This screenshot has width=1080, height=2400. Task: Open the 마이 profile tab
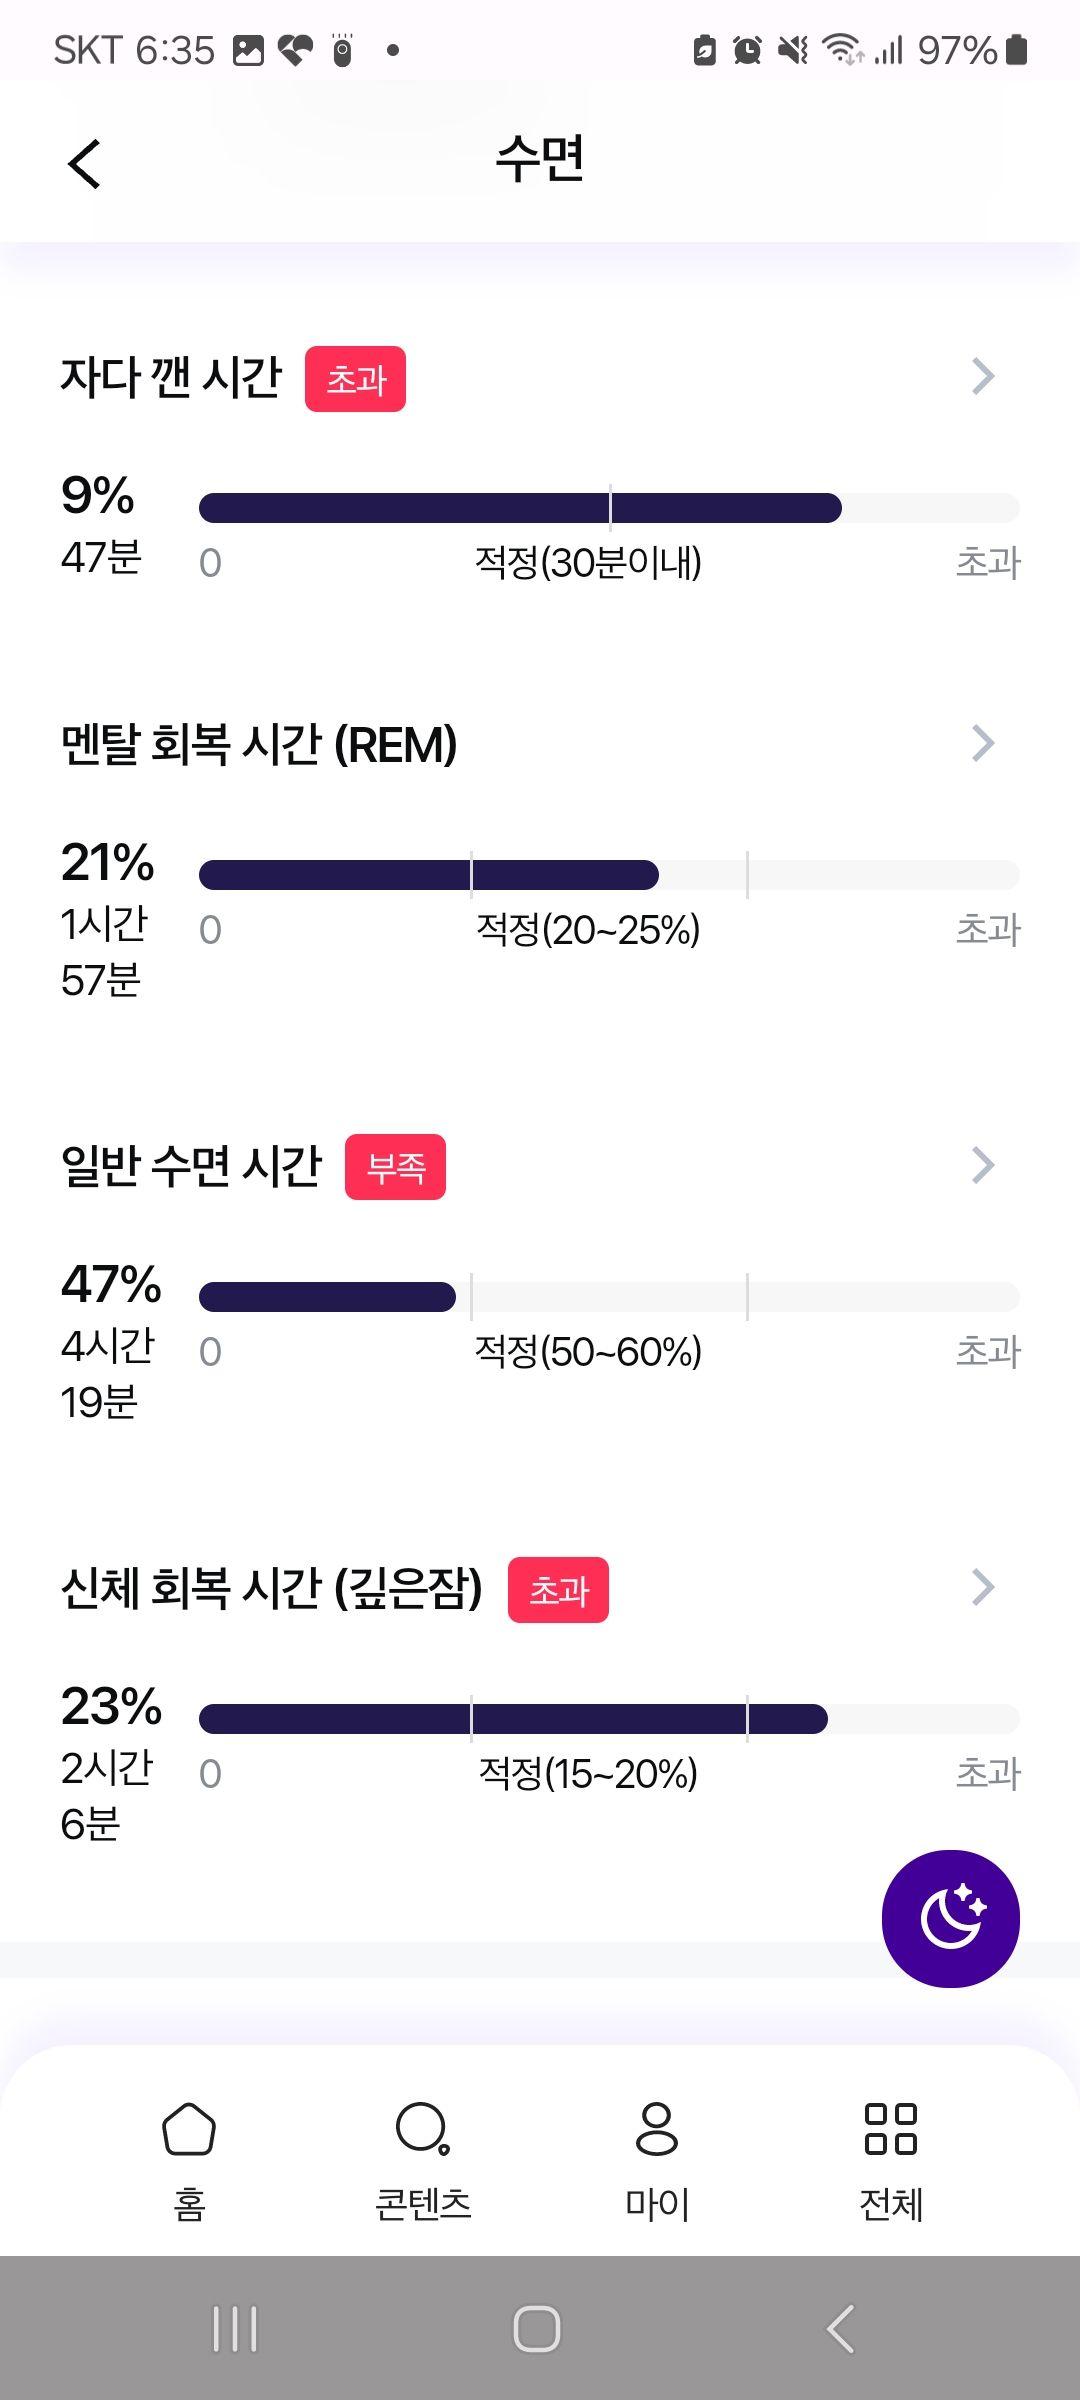(x=657, y=2160)
